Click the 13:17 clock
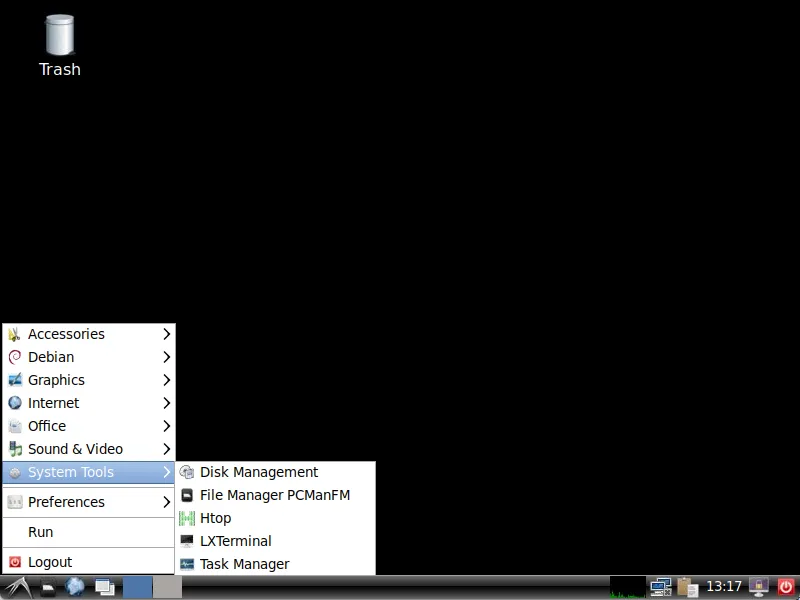 723,587
